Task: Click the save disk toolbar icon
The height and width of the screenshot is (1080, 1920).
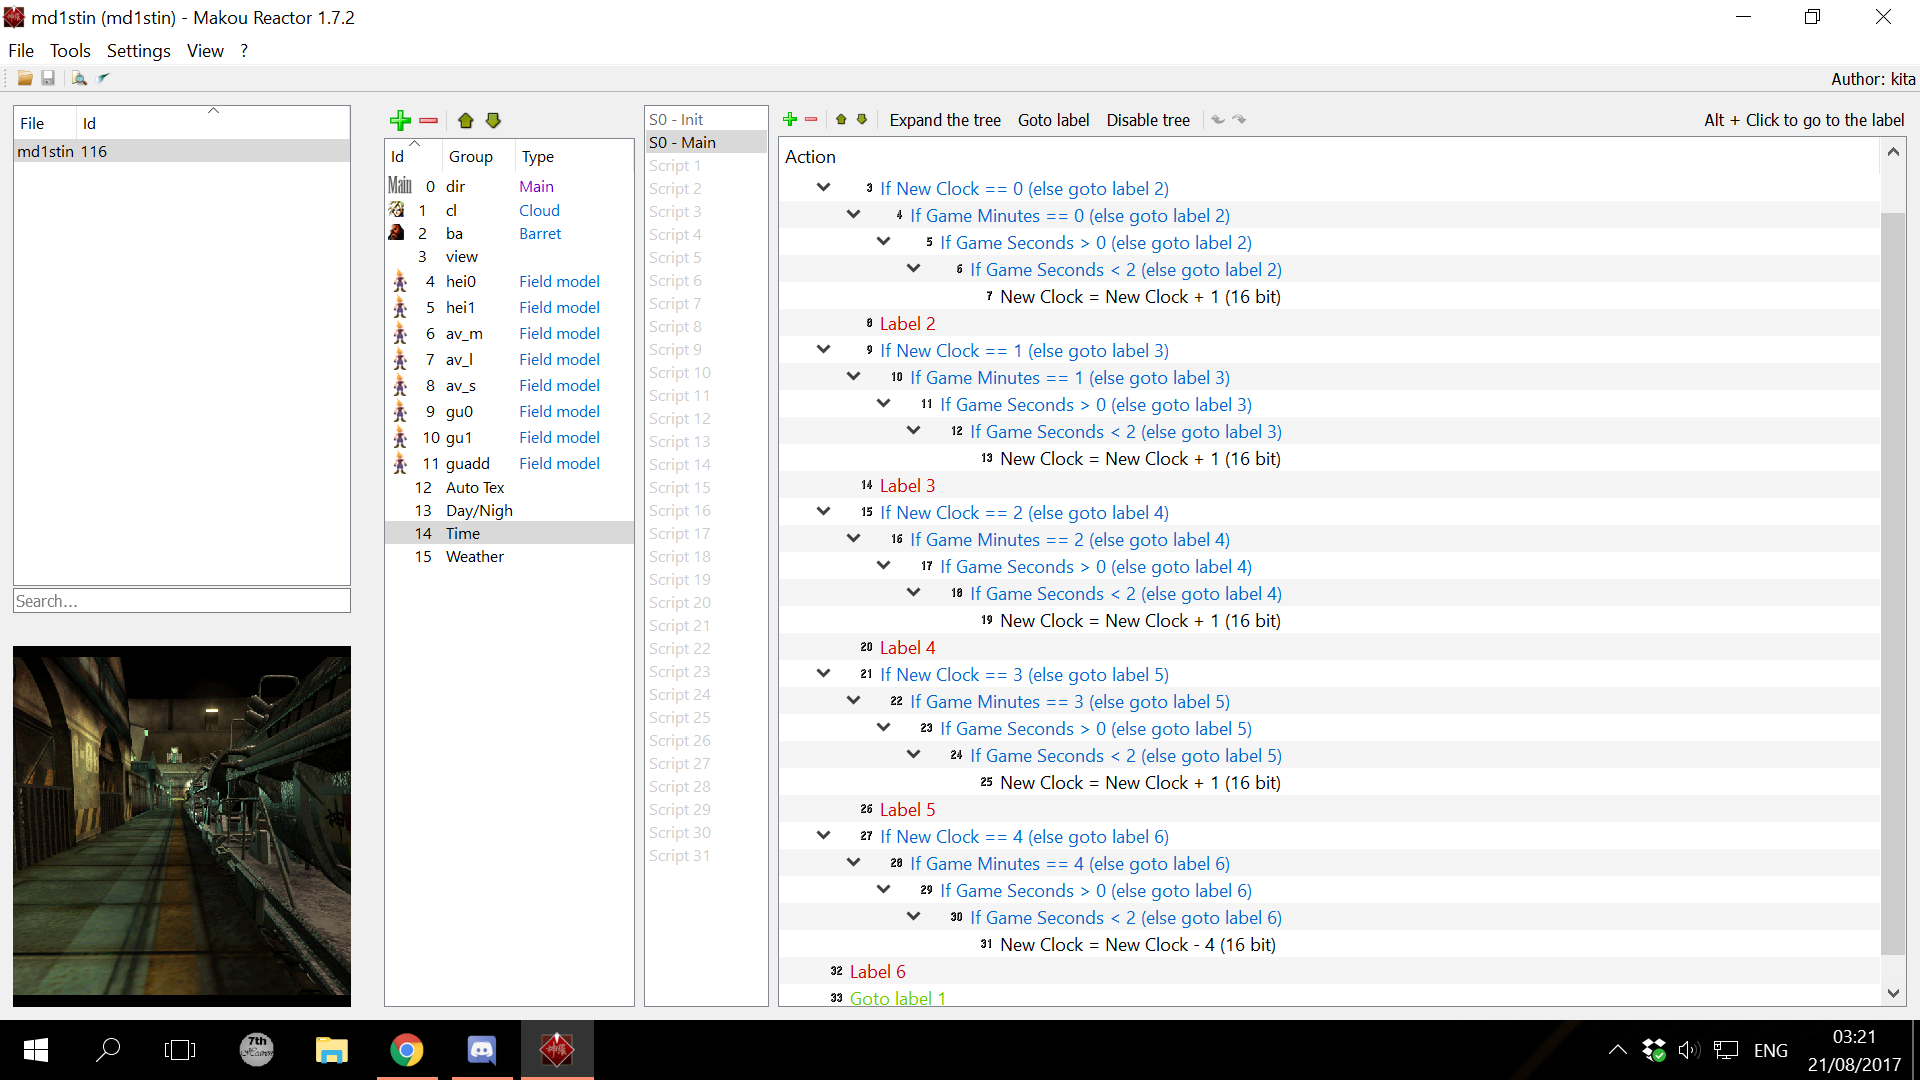Action: [48, 78]
